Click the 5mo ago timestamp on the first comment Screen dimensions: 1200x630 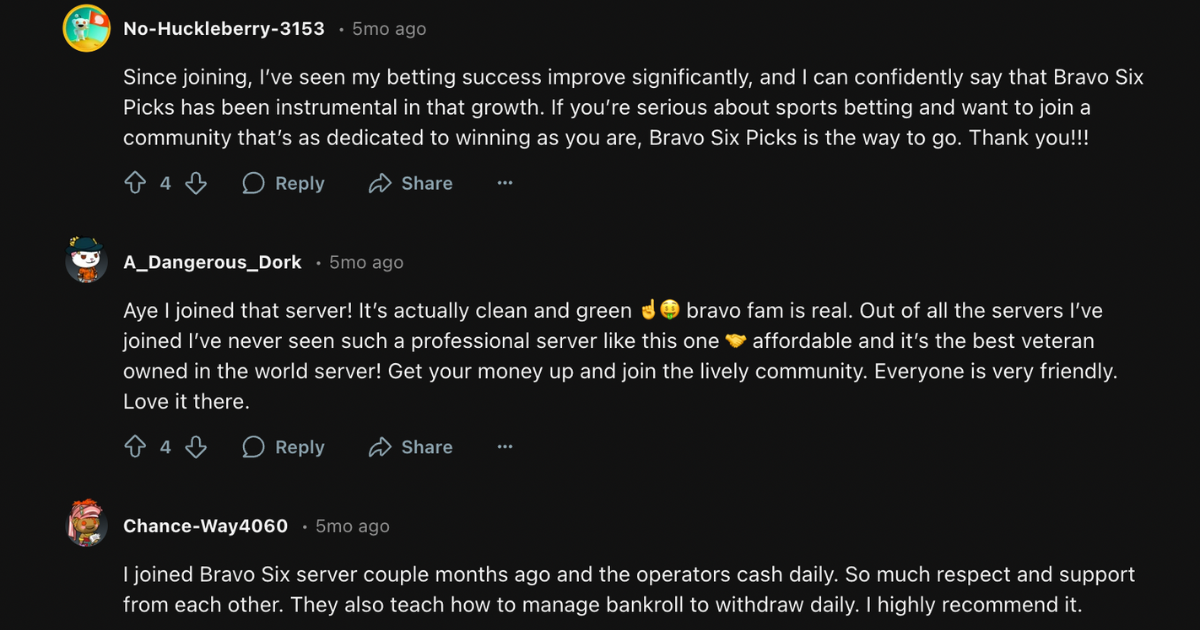(x=387, y=29)
